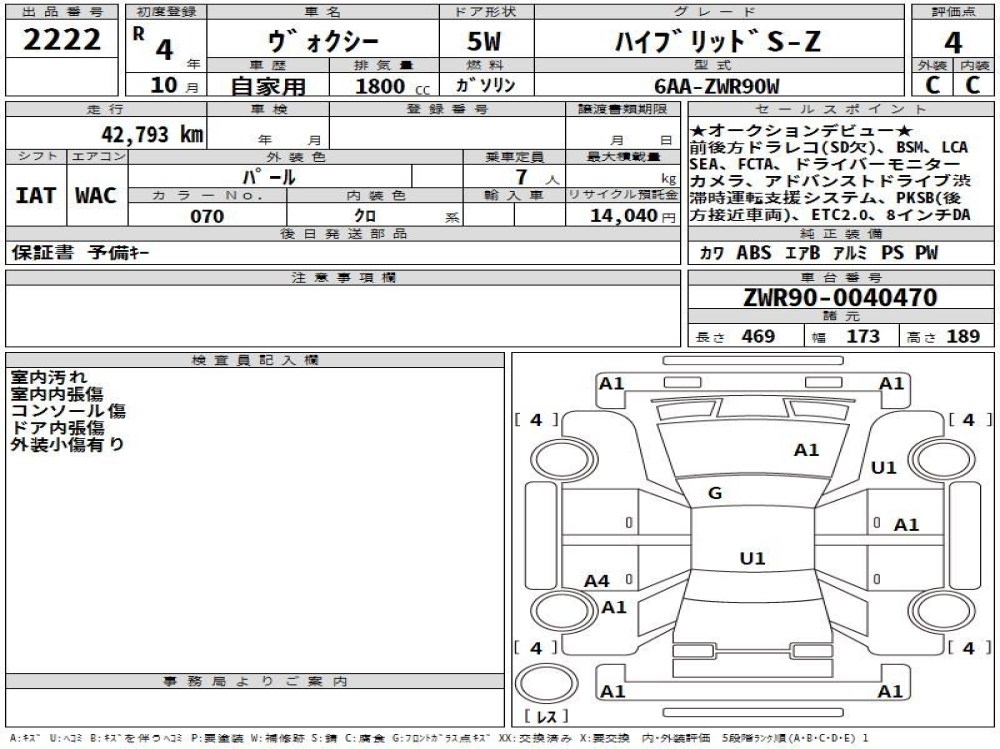The height and width of the screenshot is (749, 1000).
Task: Click the A1 mark on the hood
Action: [x=806, y=450]
